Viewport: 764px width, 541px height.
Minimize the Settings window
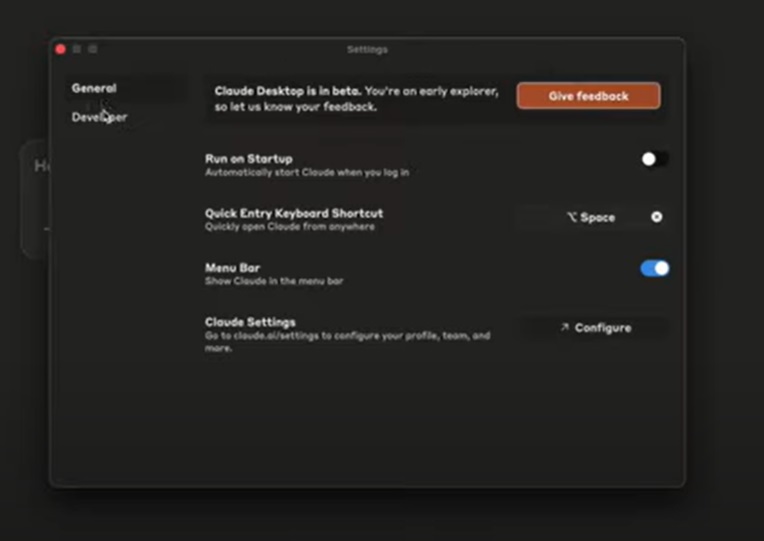[77, 49]
